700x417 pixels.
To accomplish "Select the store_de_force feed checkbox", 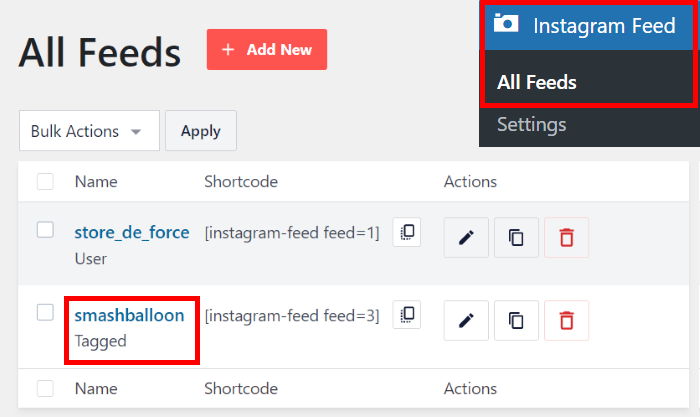I will coord(45,230).
